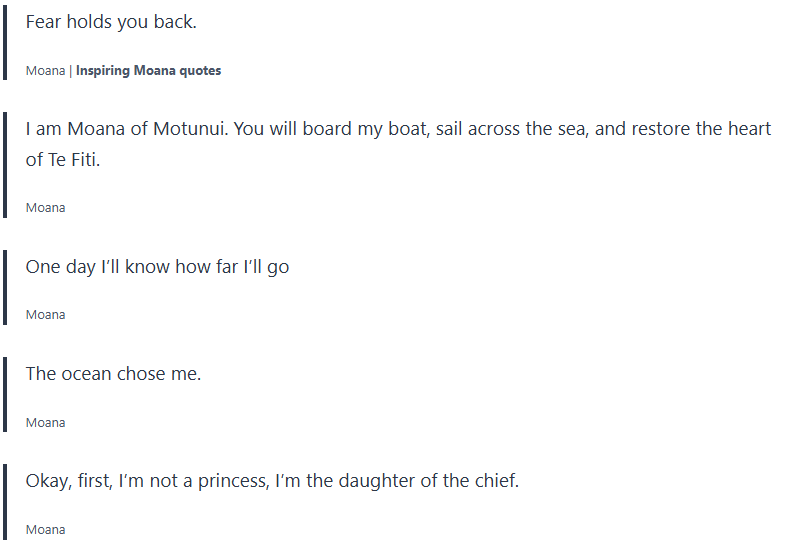Click the "Fear holds you back." quote
This screenshot has height=545, width=807.
coord(111,22)
